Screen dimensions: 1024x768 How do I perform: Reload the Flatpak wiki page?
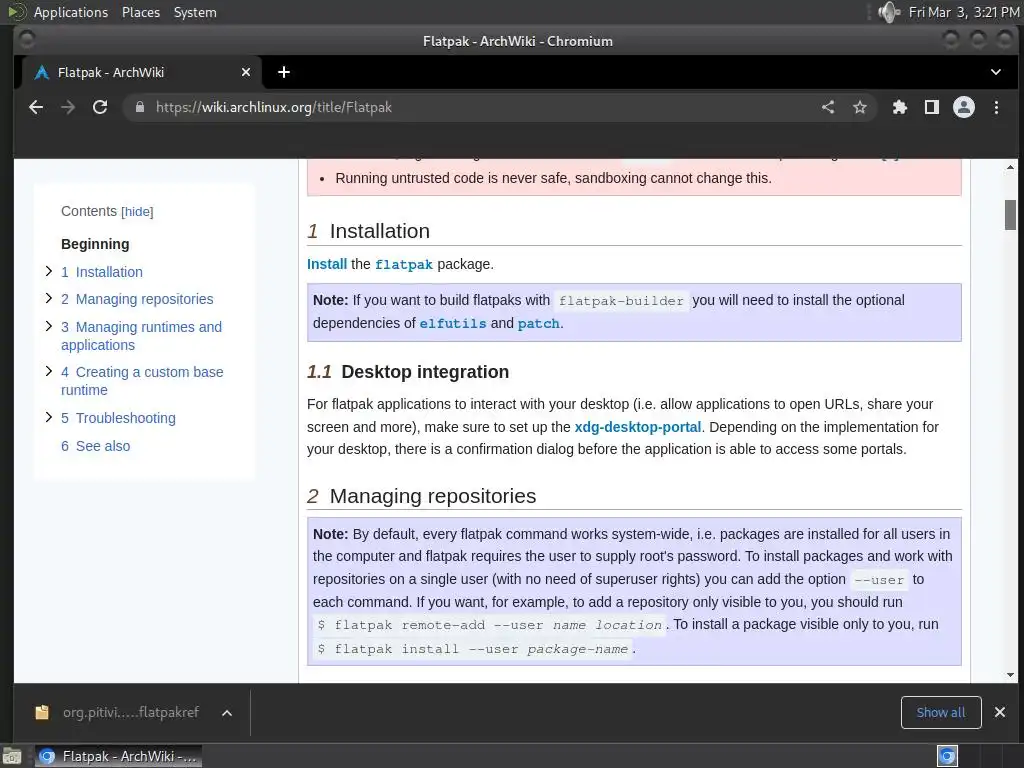point(100,107)
